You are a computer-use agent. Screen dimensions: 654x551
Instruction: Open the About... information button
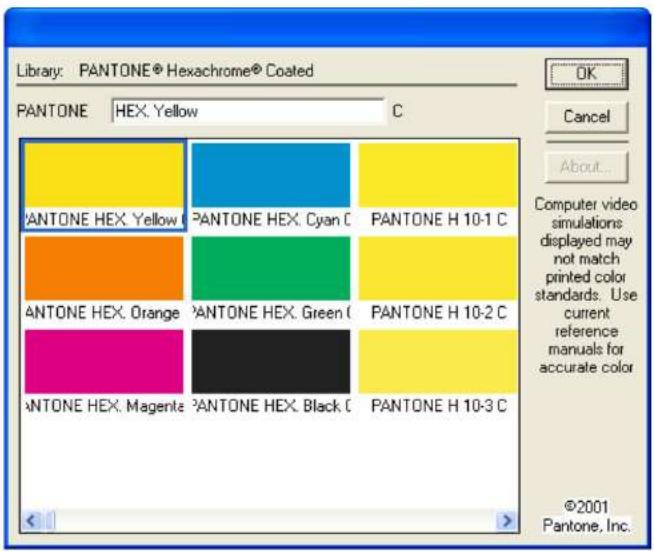pos(586,167)
